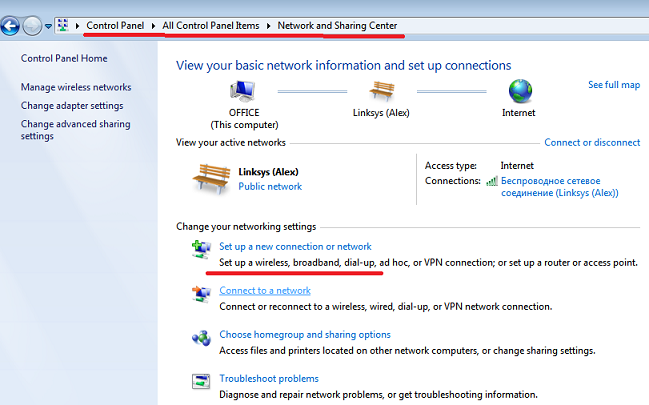This screenshot has width=649, height=405.
Task: Open Change advanced sharing settings
Action: coord(75,130)
